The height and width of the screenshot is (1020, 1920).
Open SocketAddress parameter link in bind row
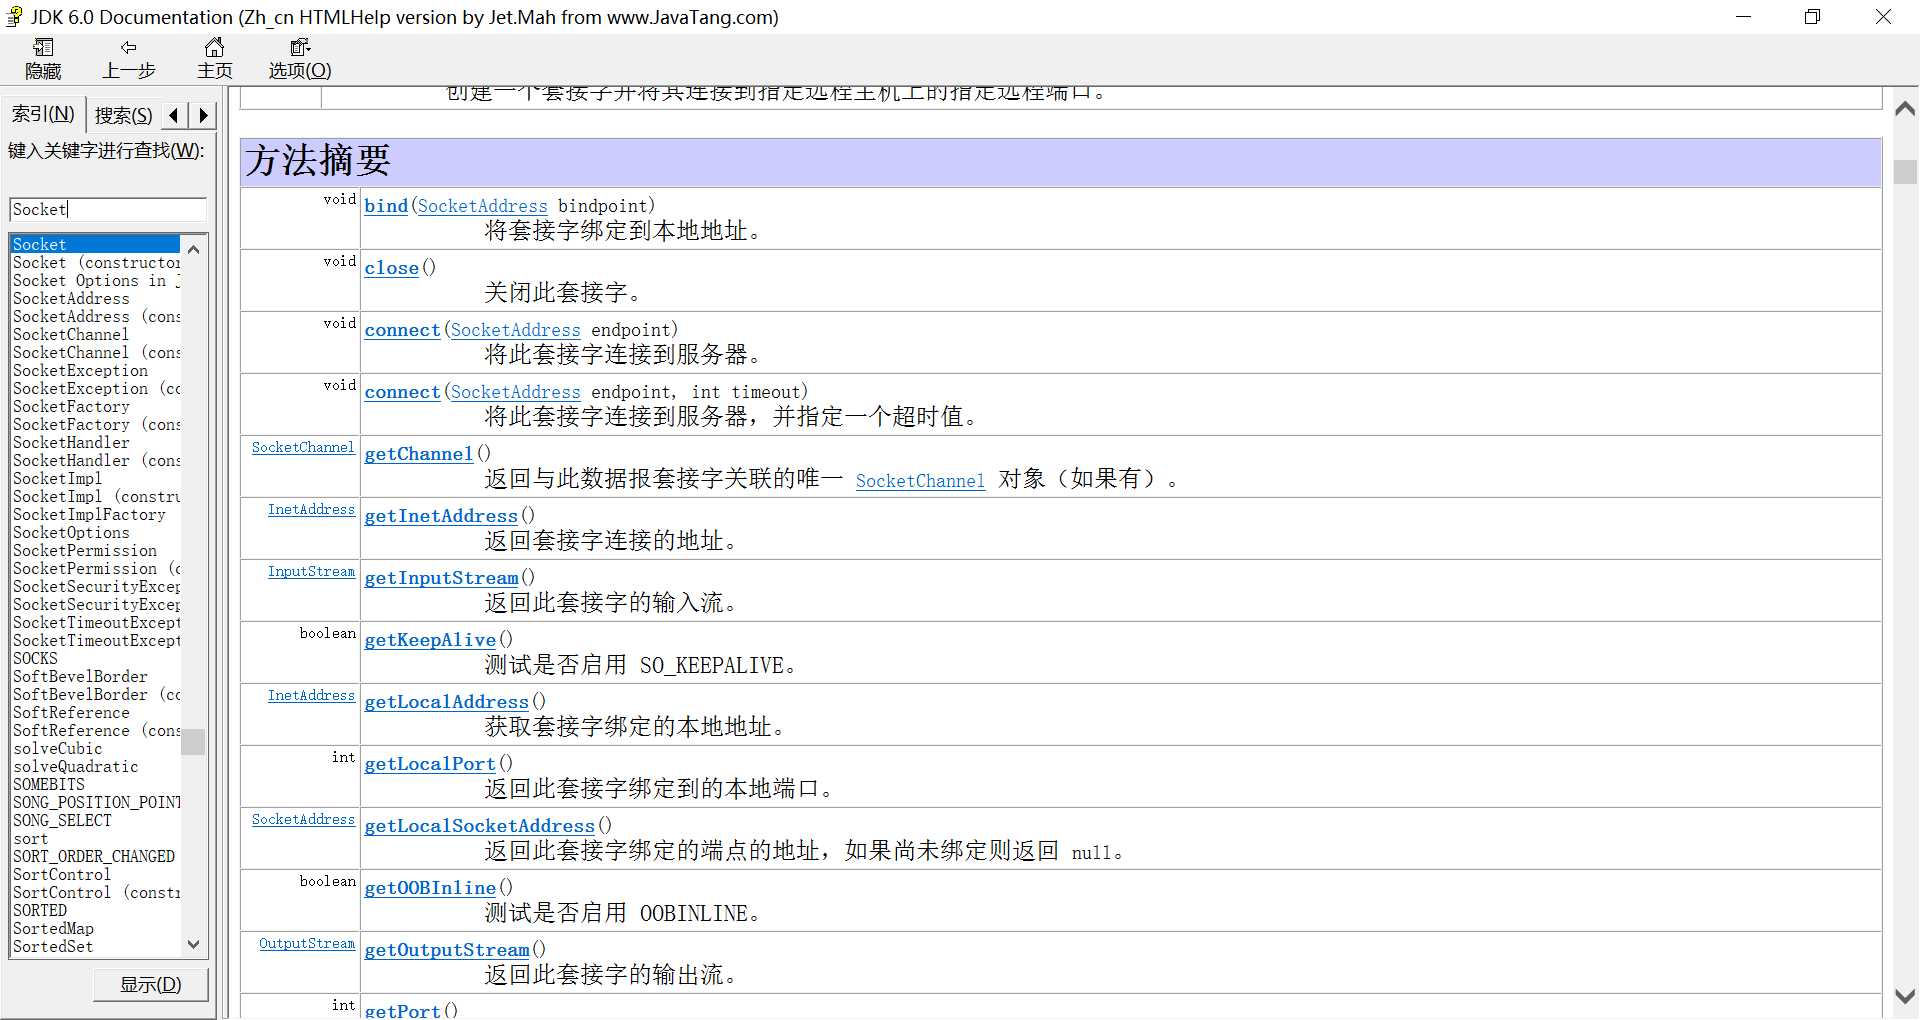coord(483,206)
